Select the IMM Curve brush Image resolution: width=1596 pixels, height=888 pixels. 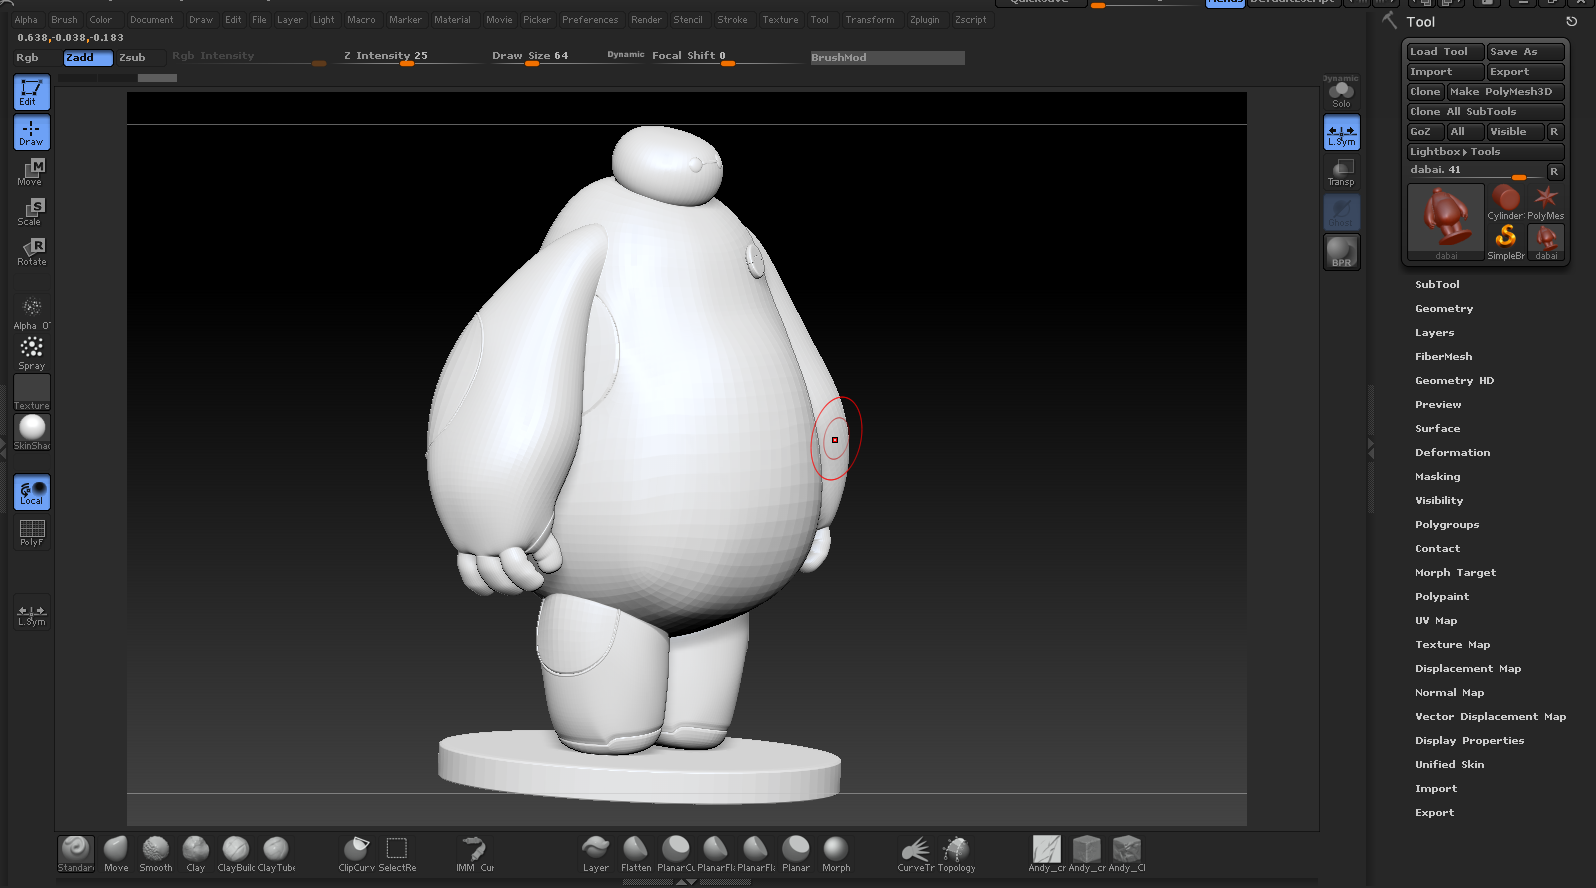click(x=475, y=854)
